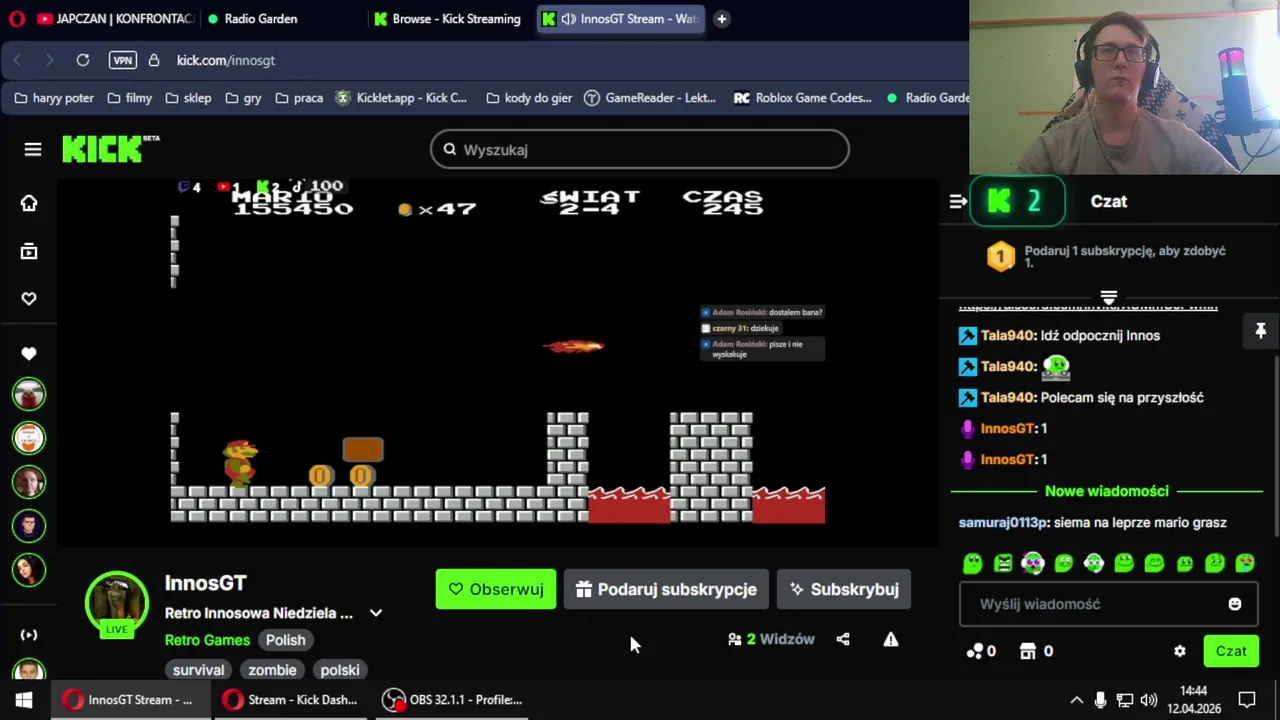Open kody do gier bookmark folder
The height and width of the screenshot is (720, 1280).
[529, 98]
